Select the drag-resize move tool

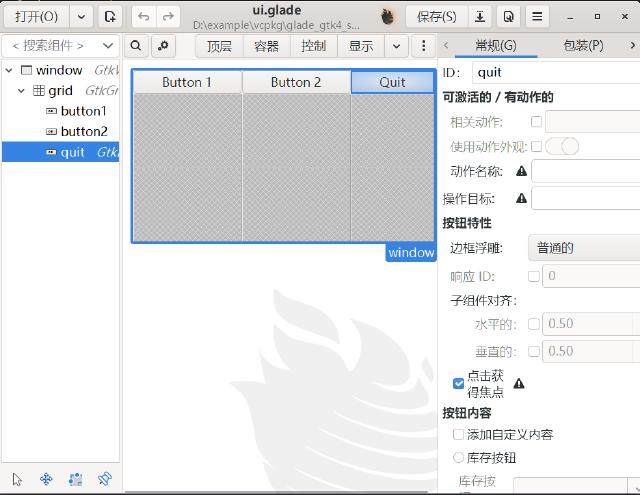coord(46,479)
